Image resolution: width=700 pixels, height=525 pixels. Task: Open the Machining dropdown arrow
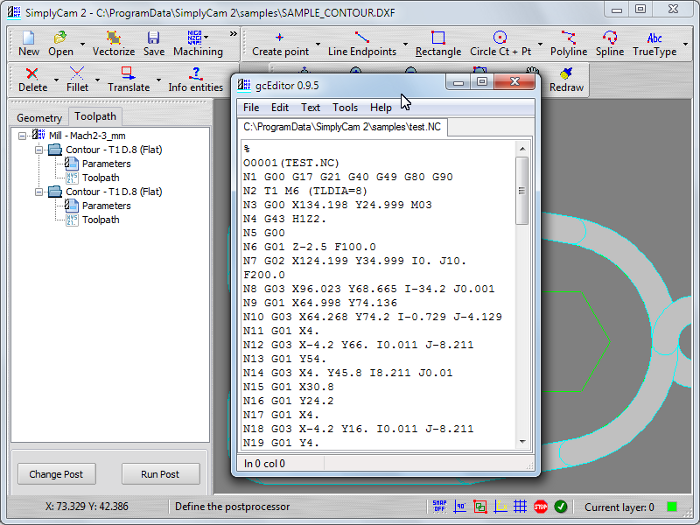coord(207,38)
